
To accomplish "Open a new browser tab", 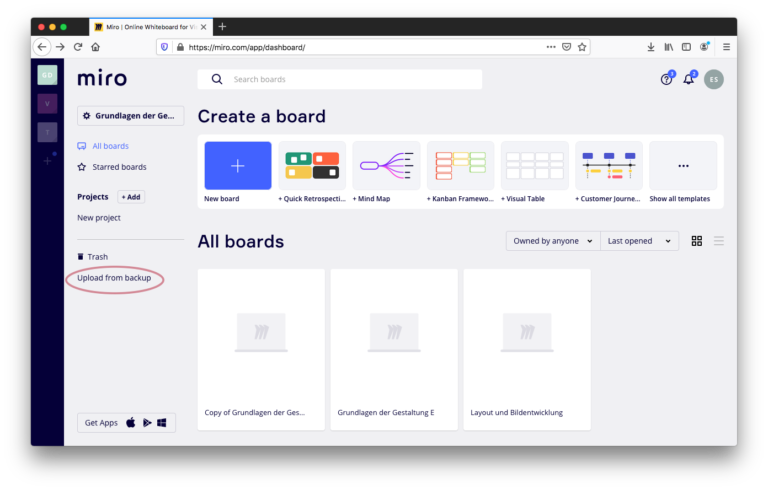I will click(x=222, y=26).
